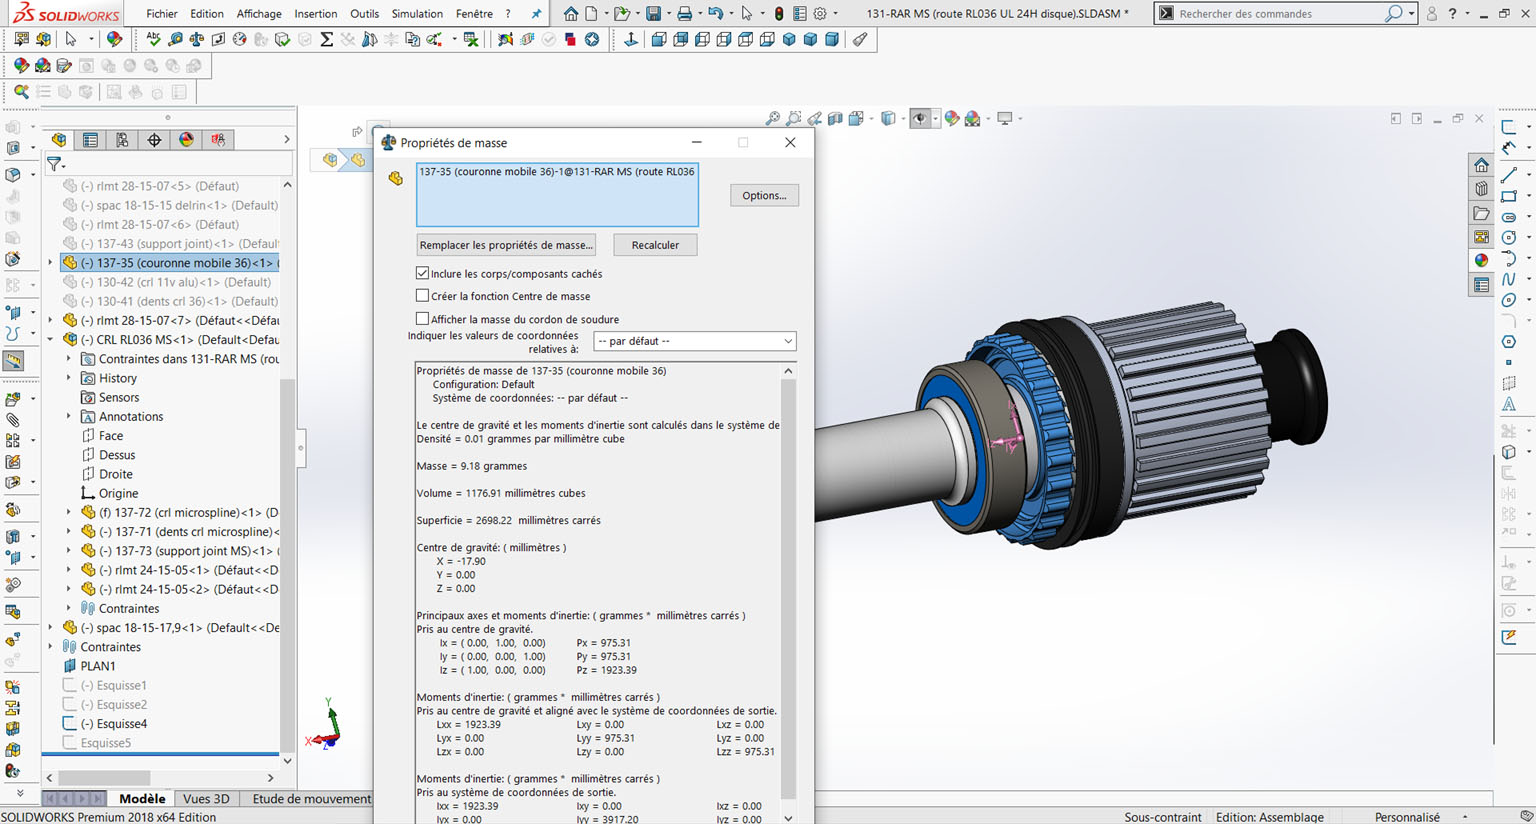
Task: Click the Section View icon in heads-up toolbar
Action: 835,118
